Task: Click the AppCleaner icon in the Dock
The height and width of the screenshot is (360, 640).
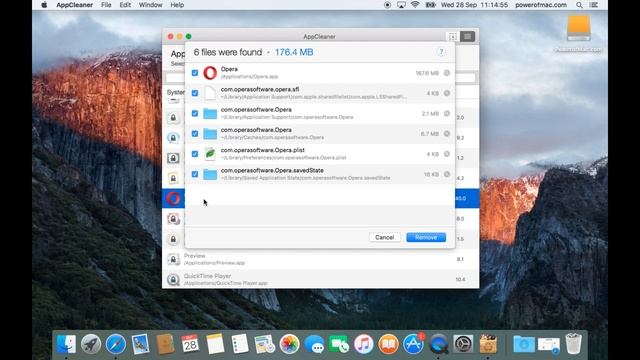Action: (x=488, y=344)
